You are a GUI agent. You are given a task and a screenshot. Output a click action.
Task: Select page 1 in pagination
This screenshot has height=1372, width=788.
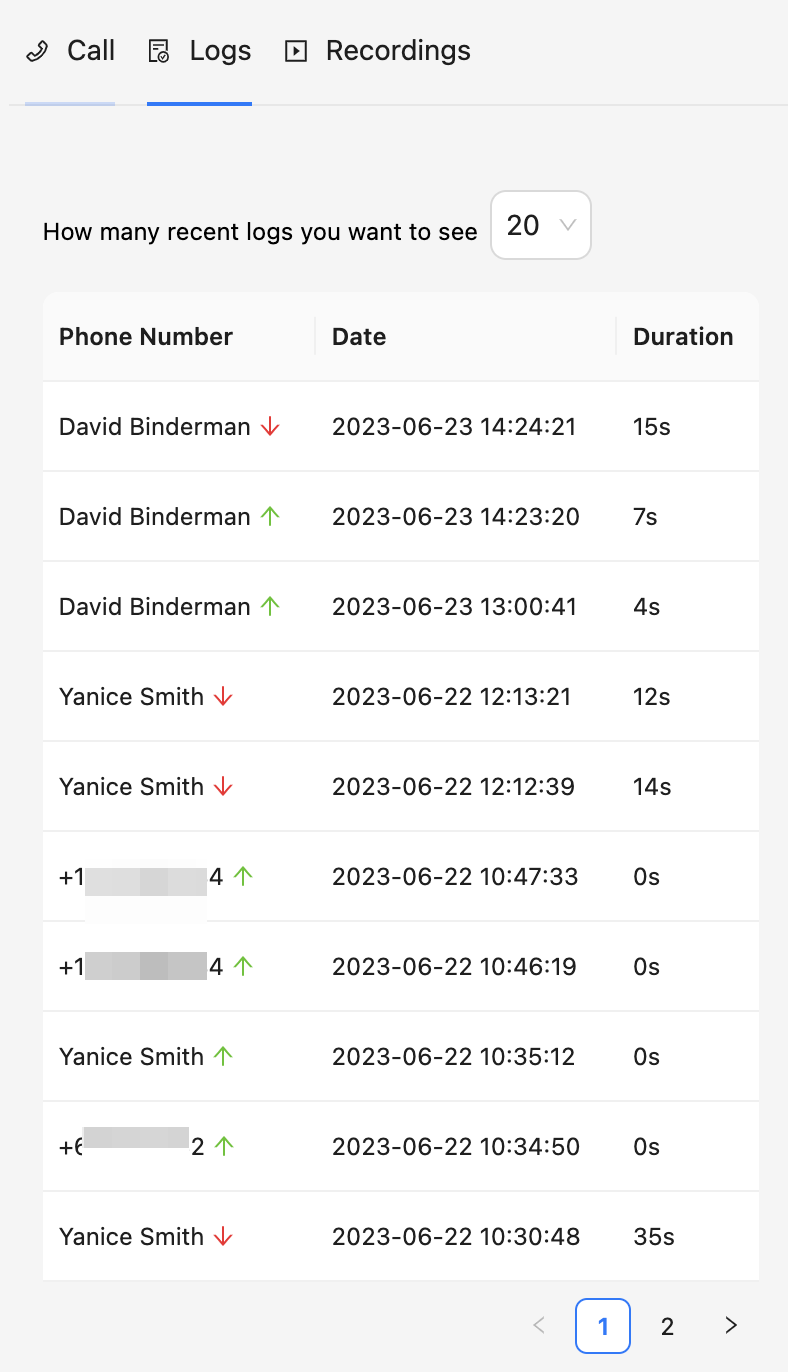point(603,1326)
